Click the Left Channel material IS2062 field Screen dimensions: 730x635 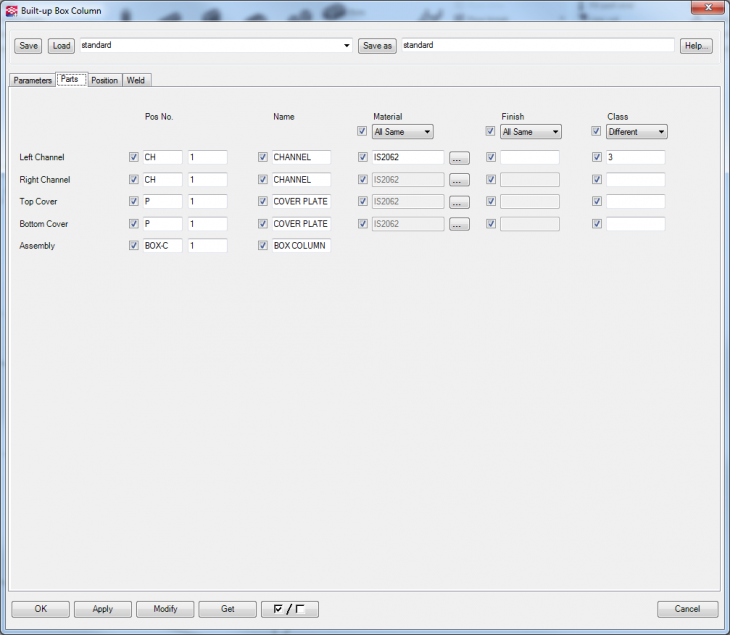click(406, 158)
